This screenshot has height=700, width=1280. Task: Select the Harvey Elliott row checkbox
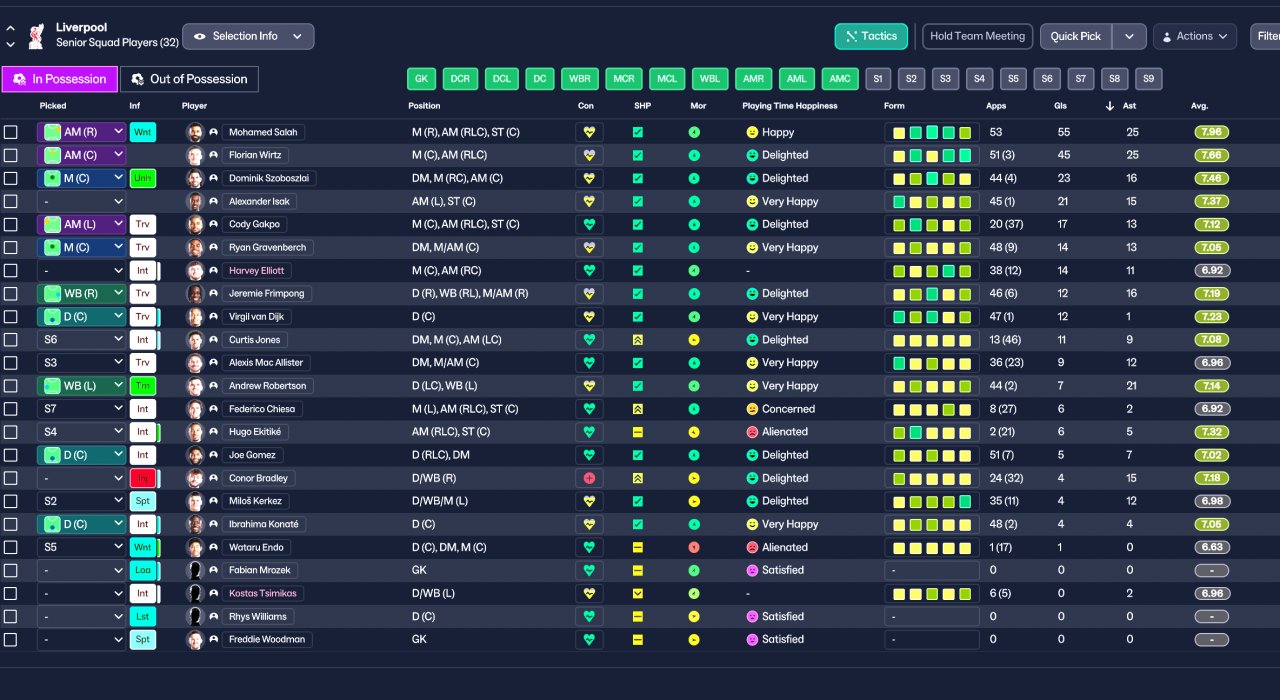10,270
